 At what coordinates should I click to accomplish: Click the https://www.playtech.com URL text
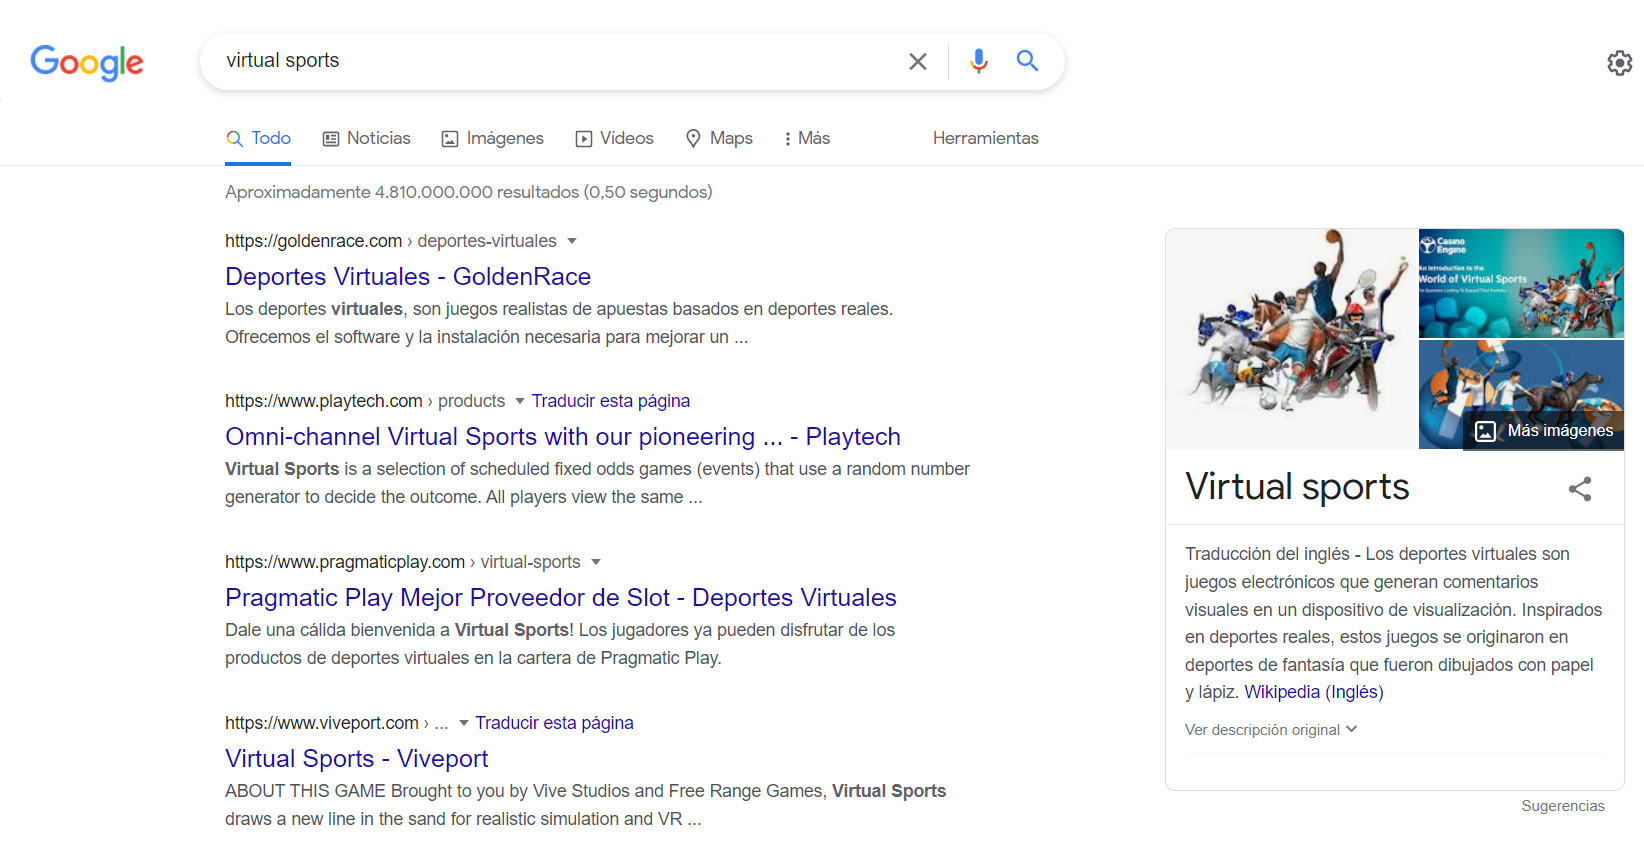pos(323,401)
